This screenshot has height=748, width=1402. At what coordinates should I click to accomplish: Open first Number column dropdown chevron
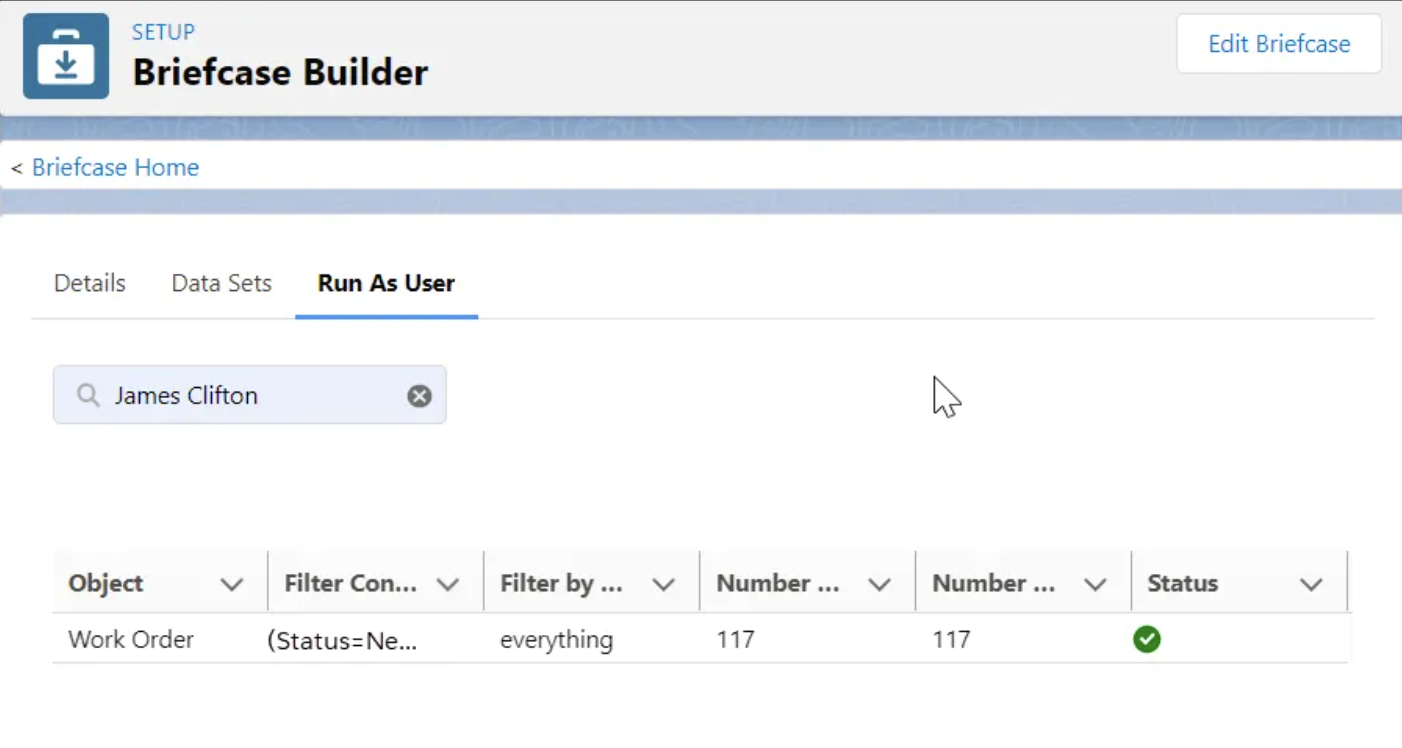point(880,584)
